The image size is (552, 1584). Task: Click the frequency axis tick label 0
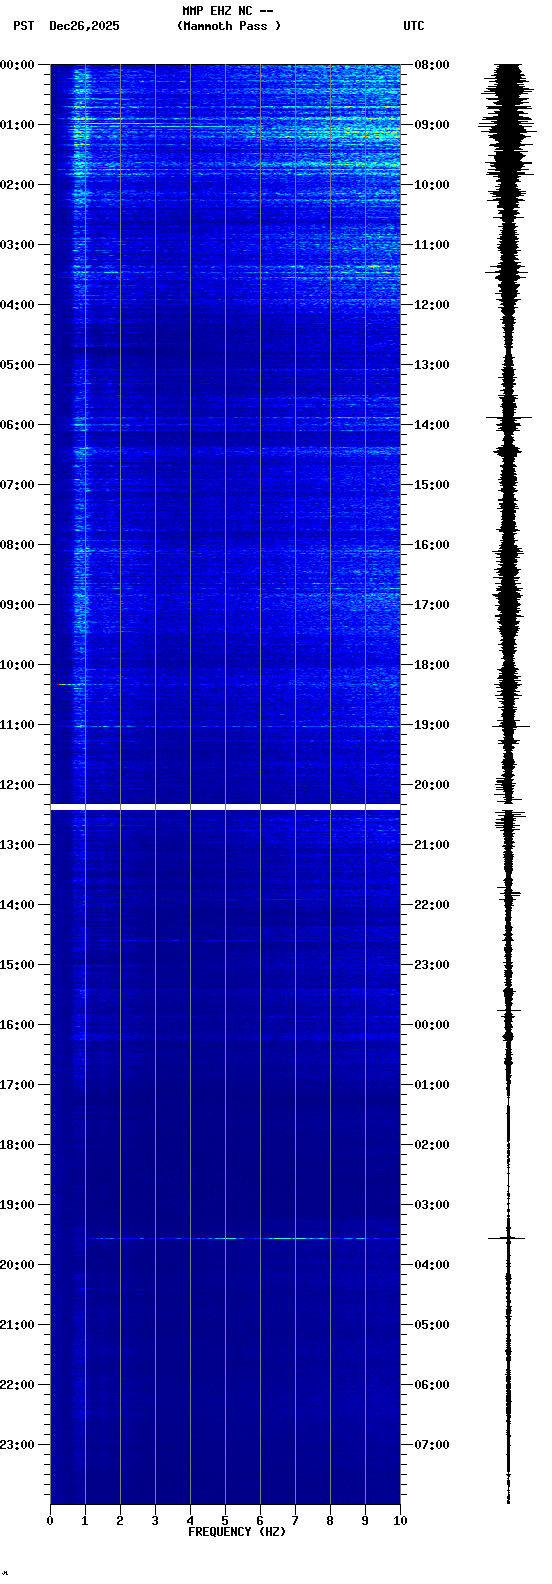pyautogui.click(x=50, y=1521)
